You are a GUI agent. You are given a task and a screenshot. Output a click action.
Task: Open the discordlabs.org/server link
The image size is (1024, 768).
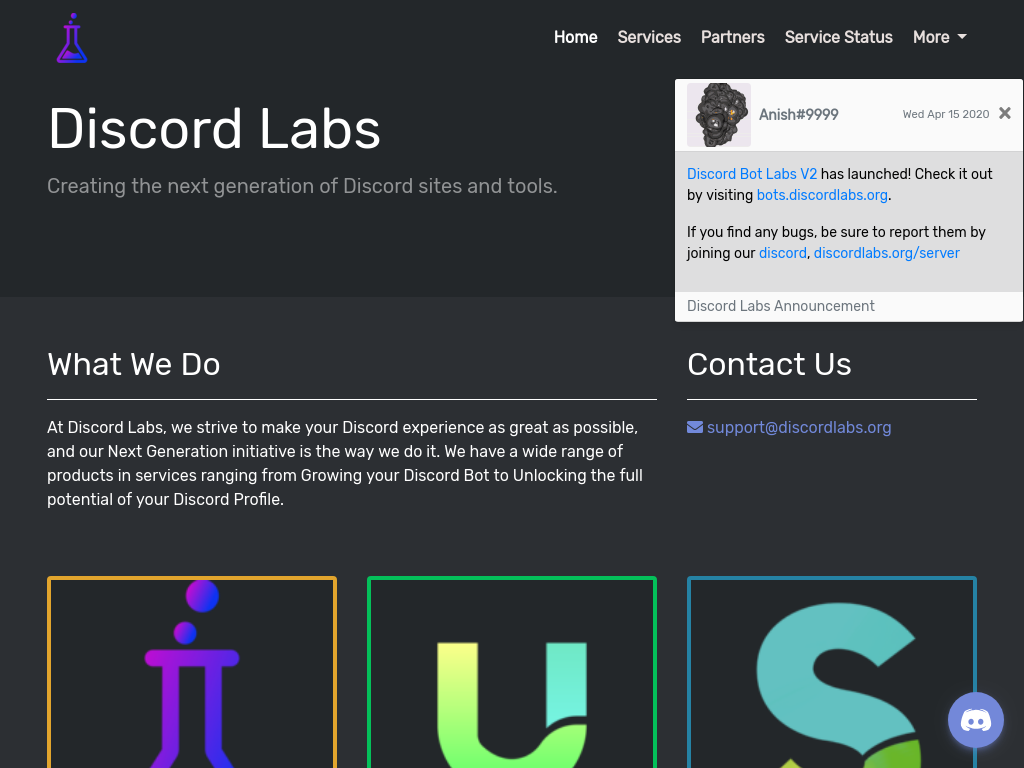887,253
